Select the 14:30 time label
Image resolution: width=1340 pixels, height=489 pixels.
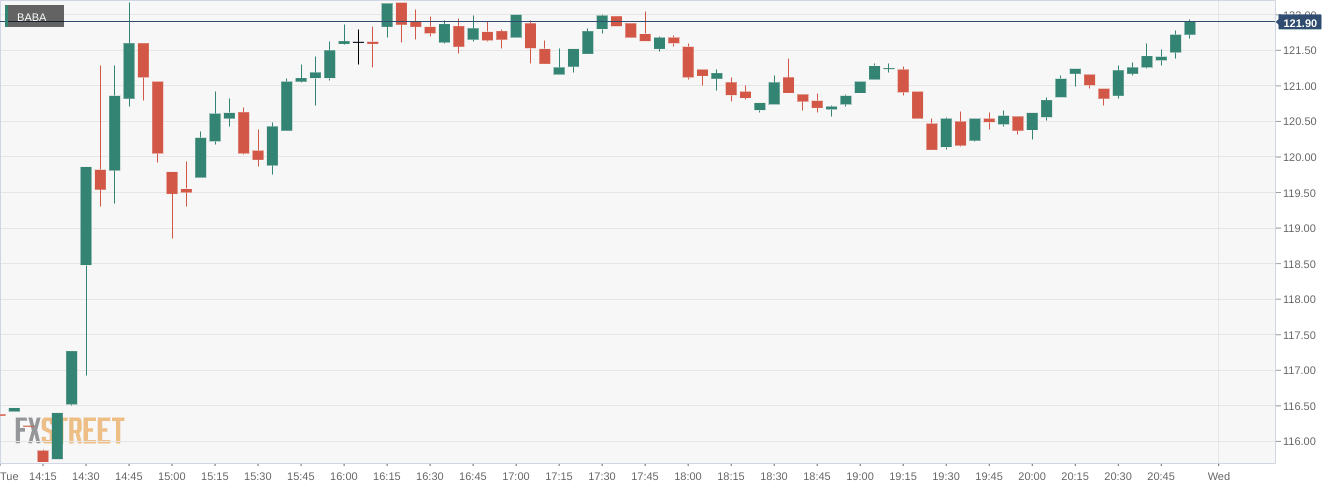click(x=86, y=476)
